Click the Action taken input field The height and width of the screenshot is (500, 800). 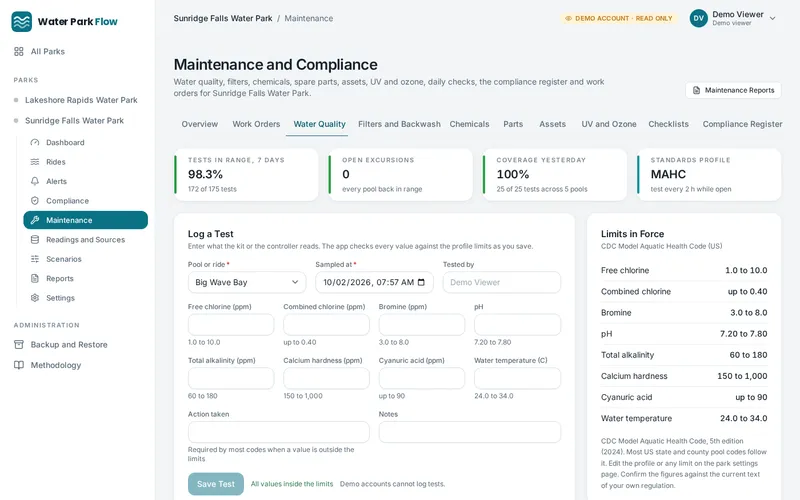click(x=279, y=432)
